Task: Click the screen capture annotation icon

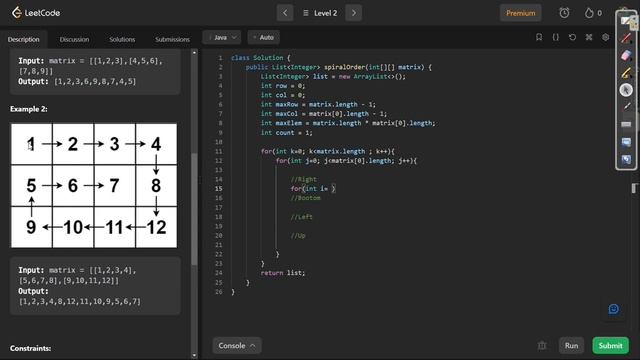Action: (626, 142)
